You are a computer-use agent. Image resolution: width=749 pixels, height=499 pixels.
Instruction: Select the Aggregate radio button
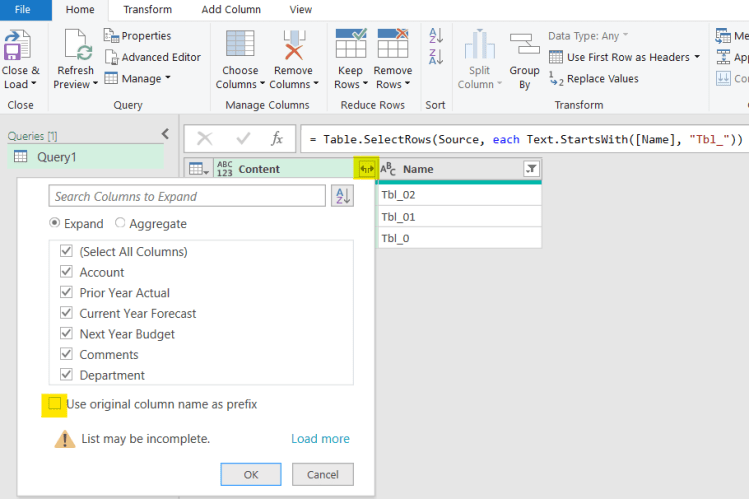(121, 224)
